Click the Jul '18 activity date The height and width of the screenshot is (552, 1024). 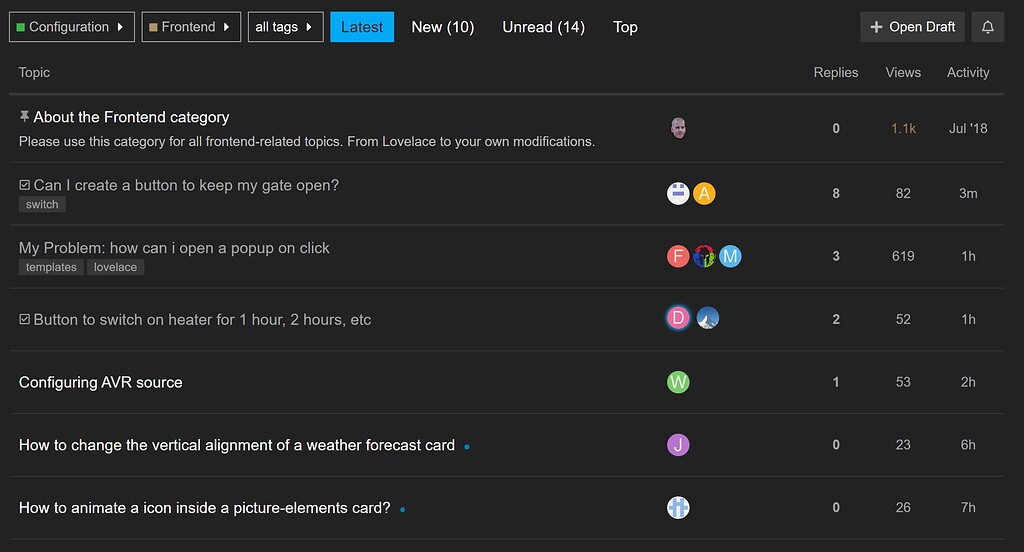pos(968,129)
